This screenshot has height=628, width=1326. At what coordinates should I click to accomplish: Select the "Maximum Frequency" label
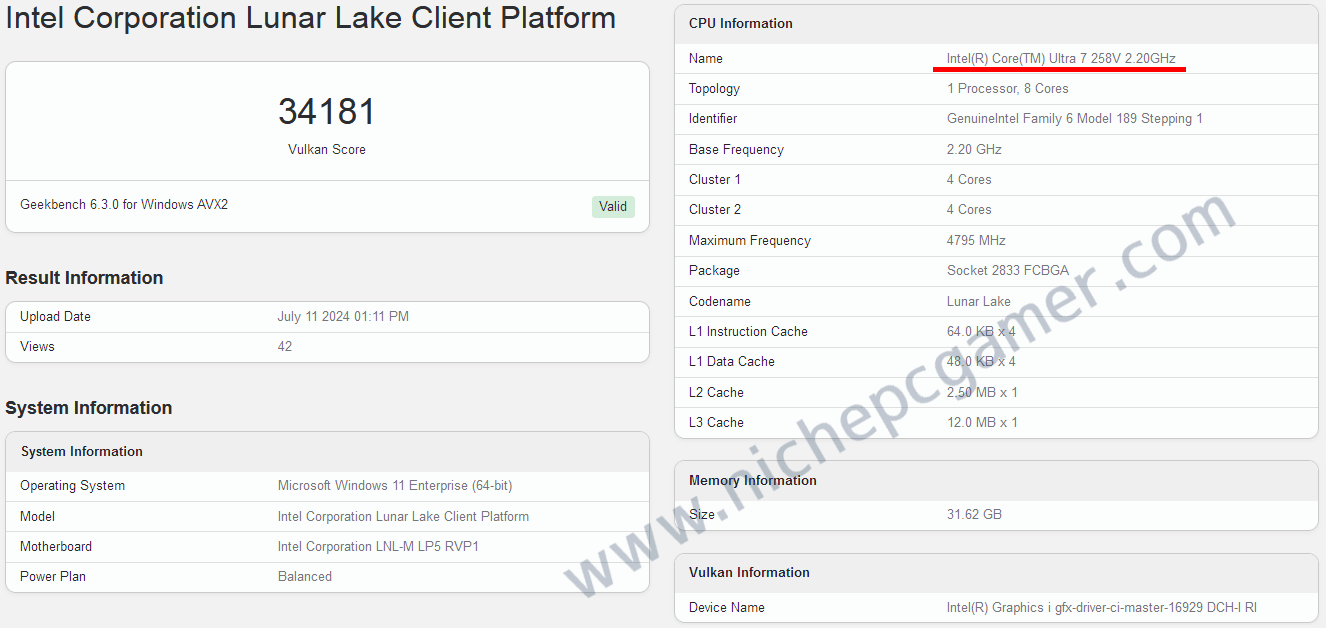click(x=750, y=241)
